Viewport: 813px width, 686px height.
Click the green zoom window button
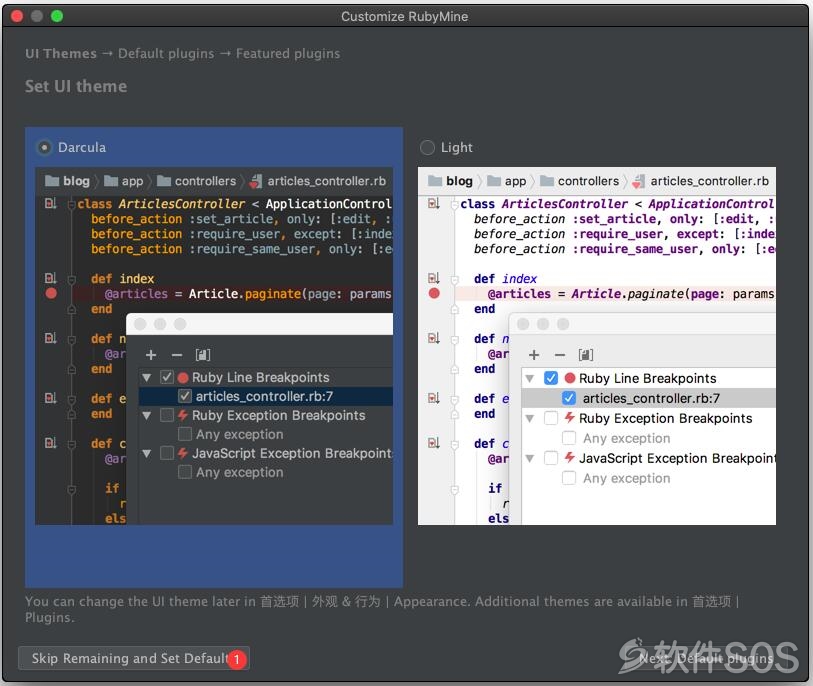(x=57, y=16)
